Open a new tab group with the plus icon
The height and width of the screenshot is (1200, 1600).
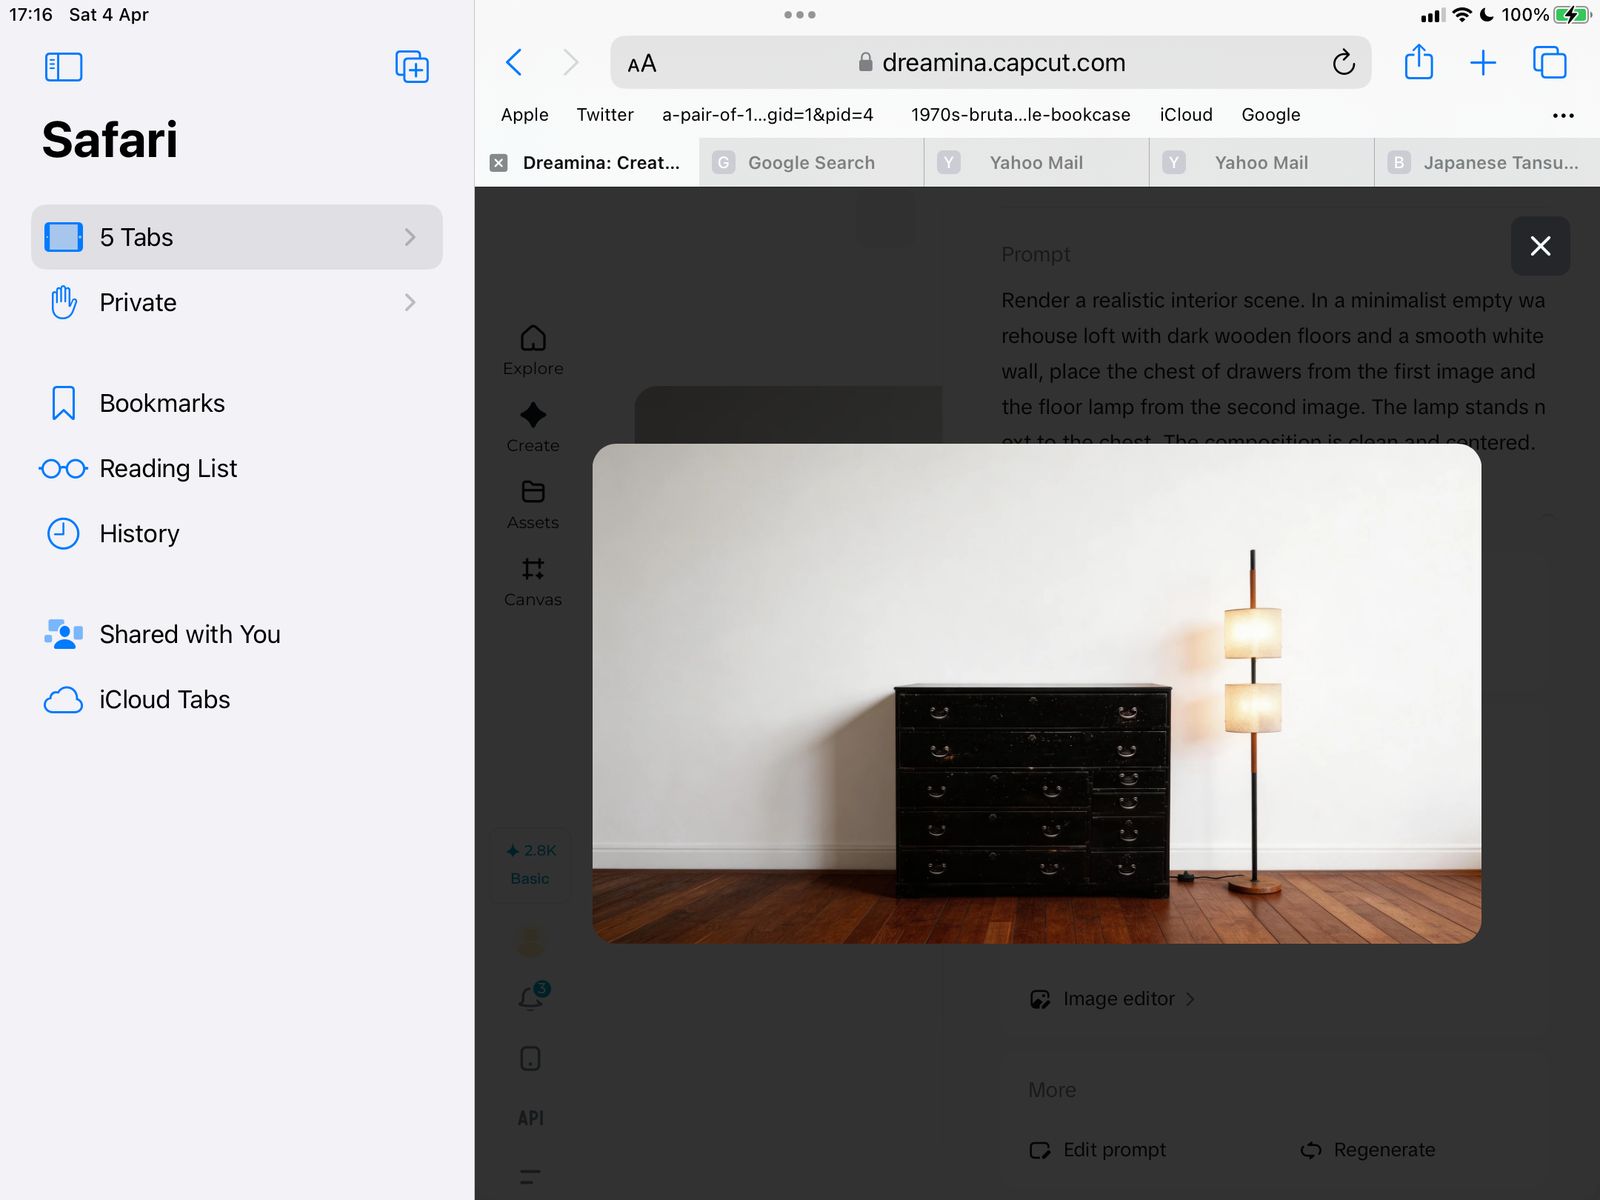(x=412, y=67)
